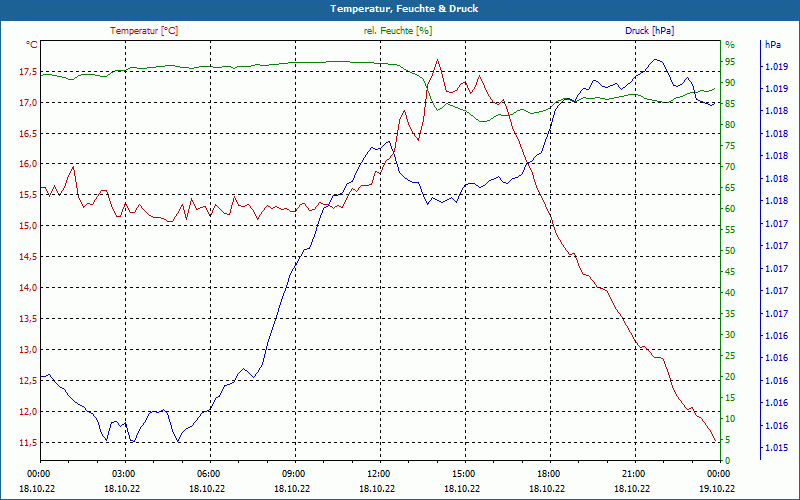This screenshot has width=800, height=500.
Task: Click the 09:00 time axis label
Action: tap(293, 473)
